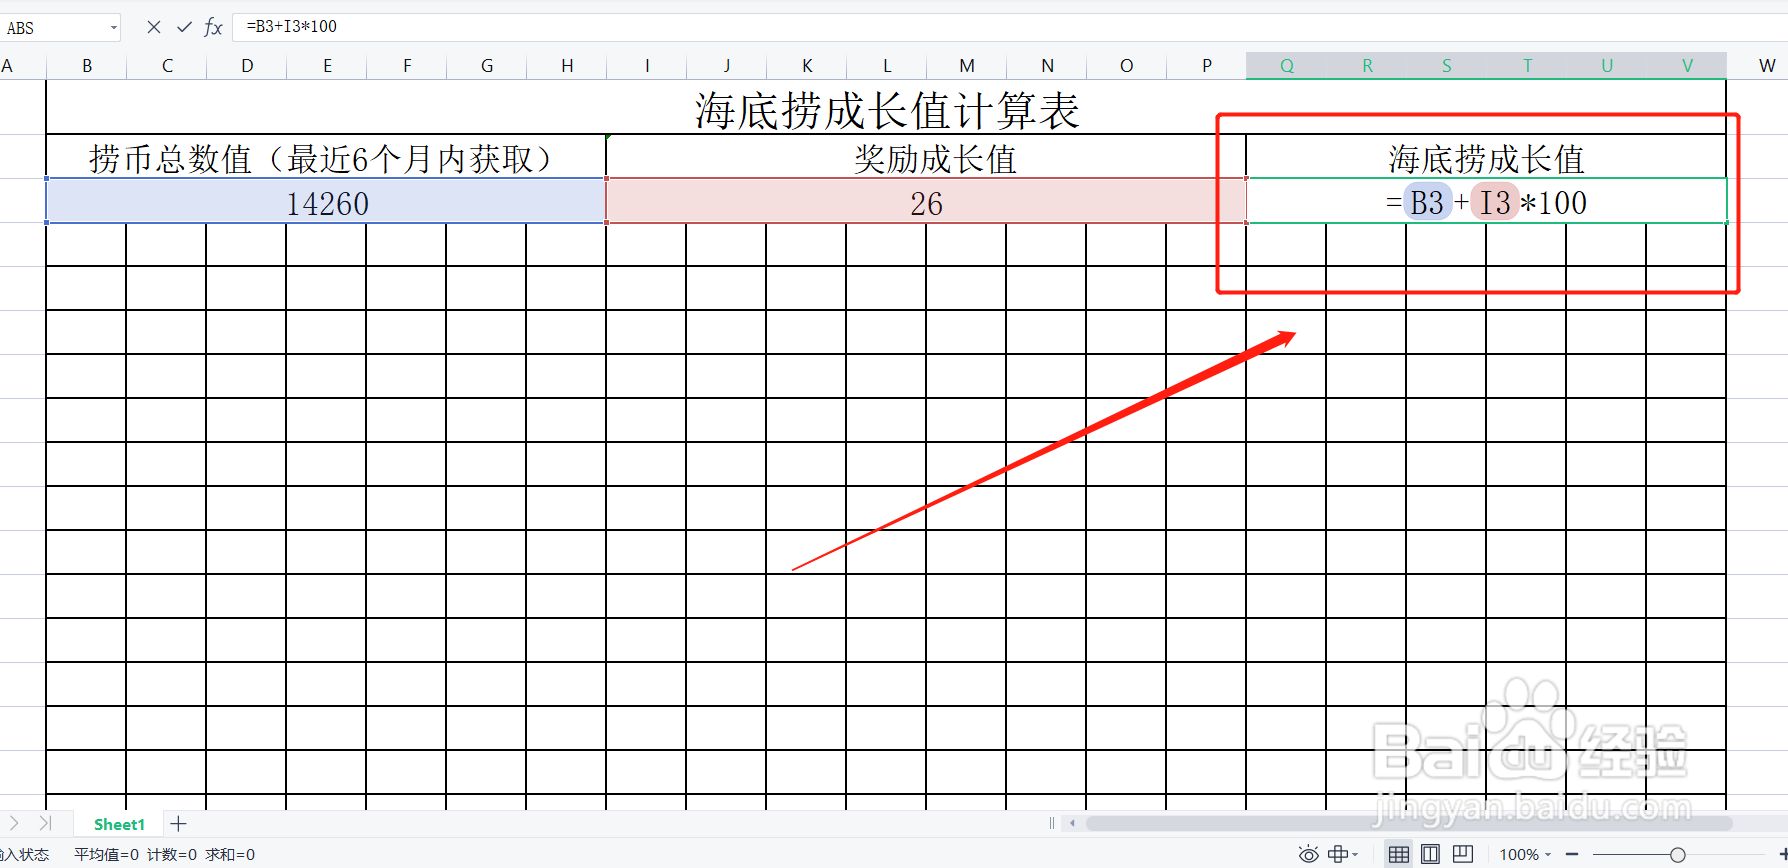Image resolution: width=1788 pixels, height=868 pixels.
Task: Select column R header
Action: (1367, 66)
